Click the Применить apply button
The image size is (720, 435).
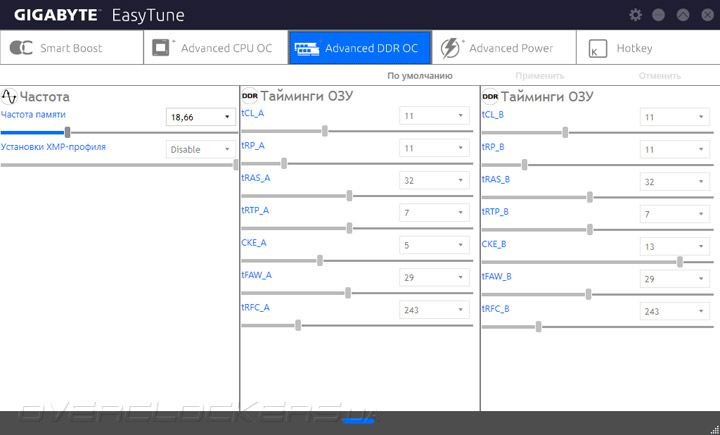coord(540,76)
